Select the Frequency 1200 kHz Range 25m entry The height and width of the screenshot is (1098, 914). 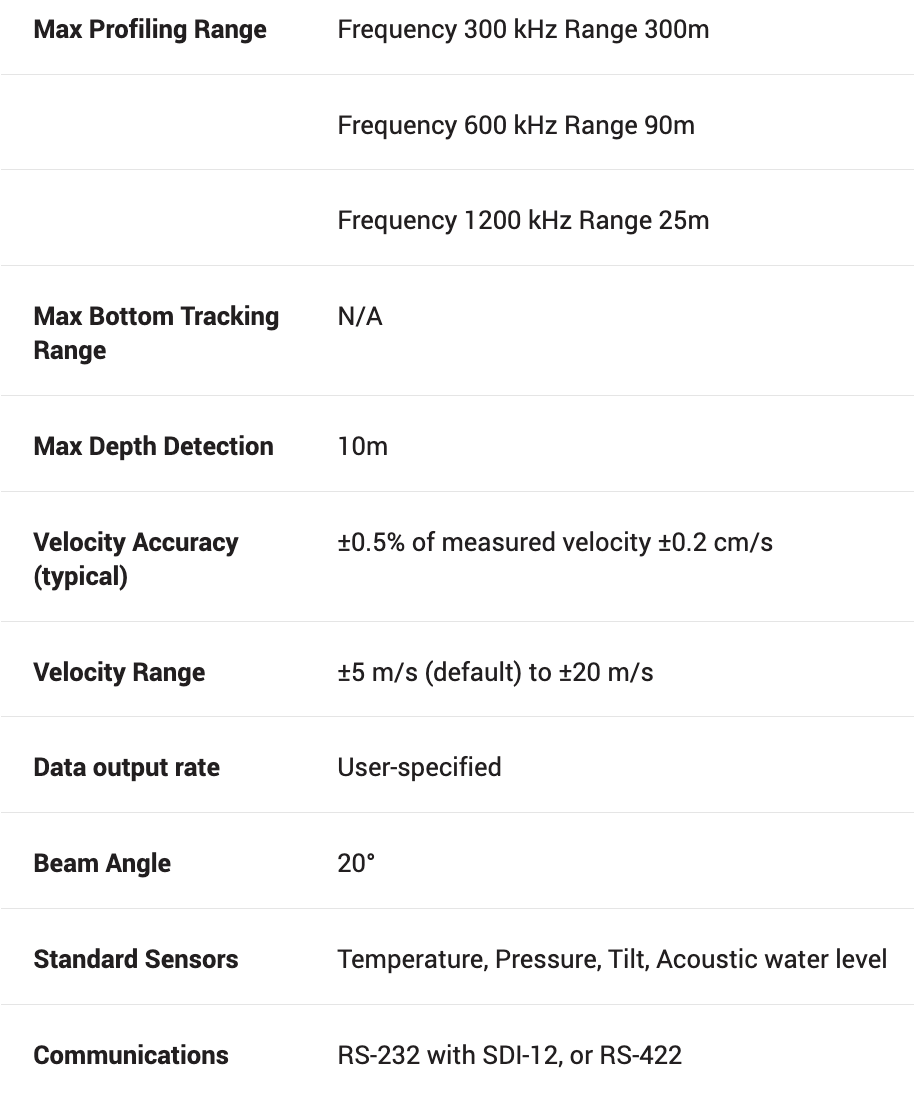coord(523,220)
